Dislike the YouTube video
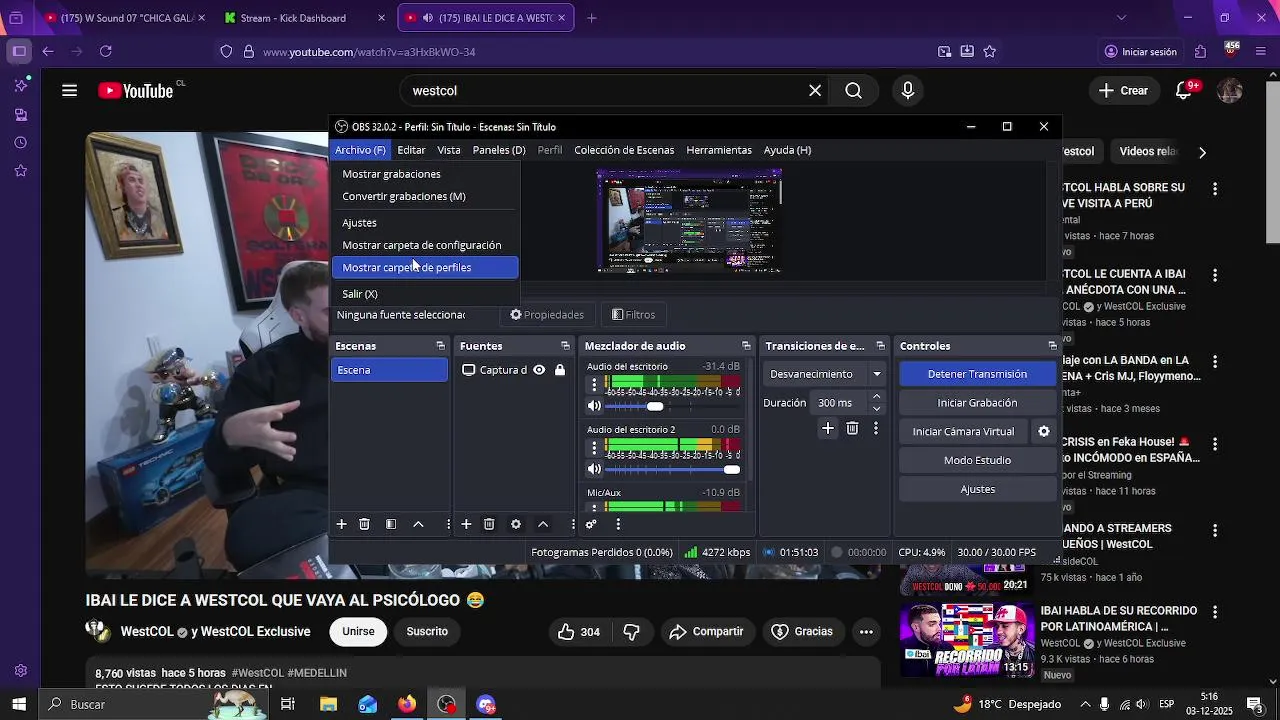 [631, 632]
